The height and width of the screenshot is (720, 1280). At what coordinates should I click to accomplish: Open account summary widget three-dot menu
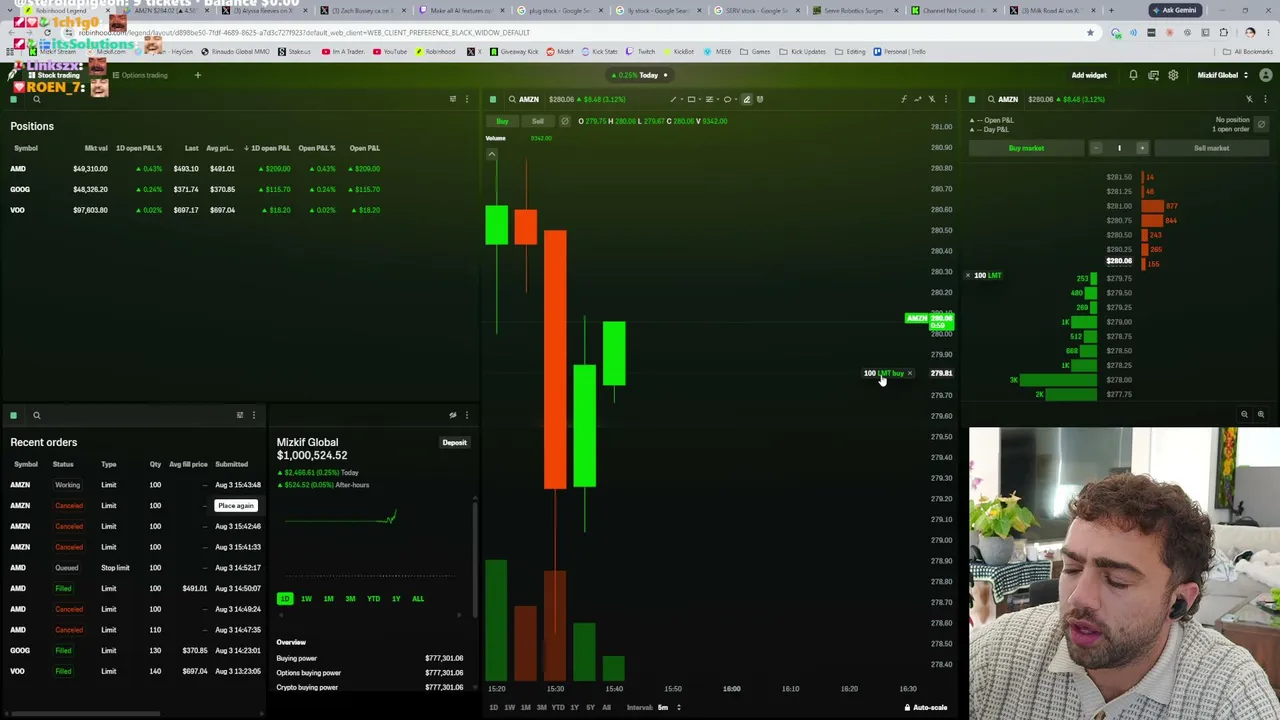466,415
